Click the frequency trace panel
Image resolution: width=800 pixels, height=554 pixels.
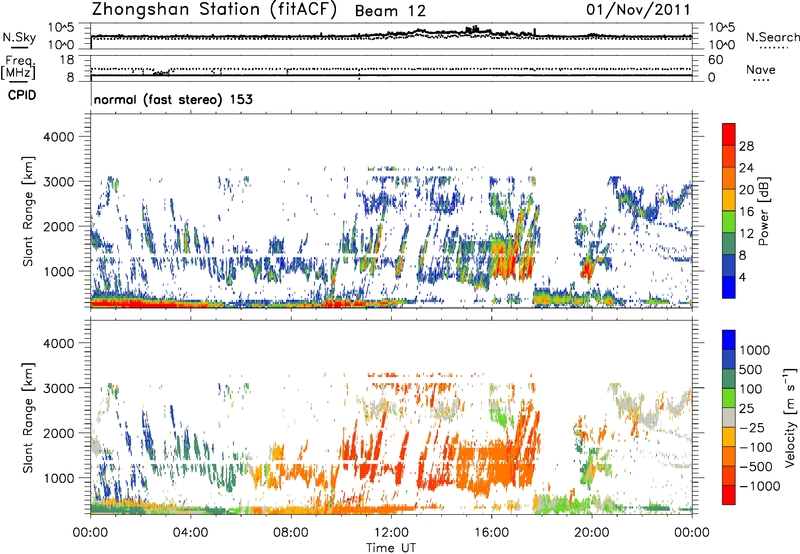coord(391,68)
